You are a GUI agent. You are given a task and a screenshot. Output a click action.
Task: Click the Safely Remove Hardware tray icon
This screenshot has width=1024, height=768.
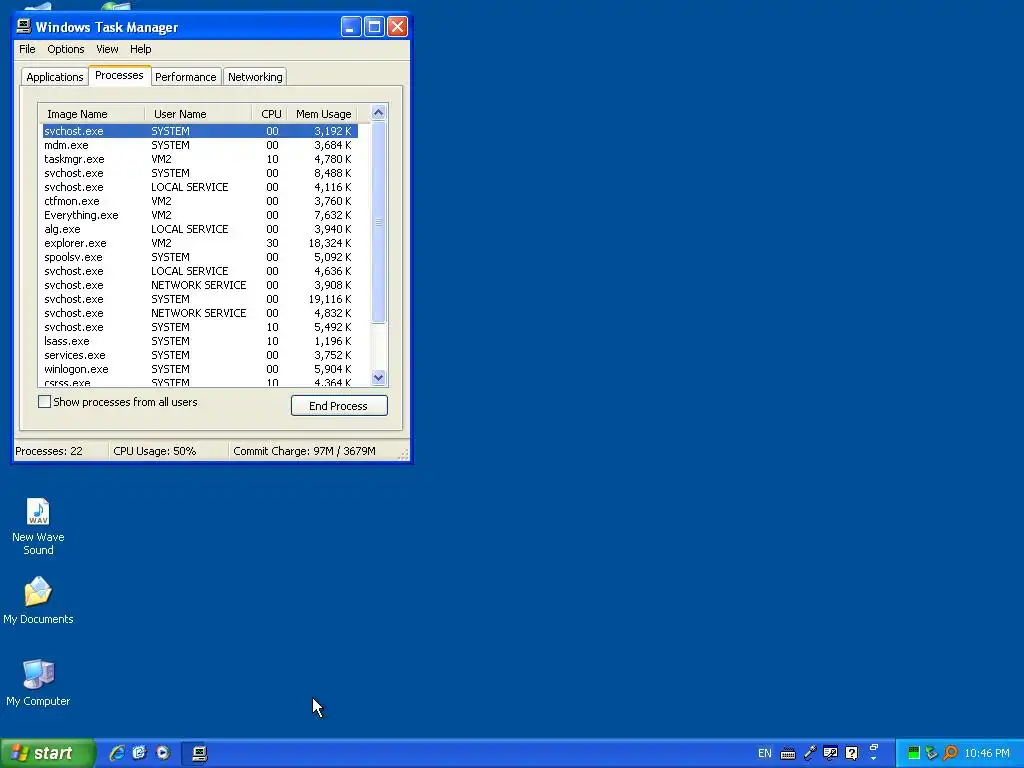tap(931, 753)
